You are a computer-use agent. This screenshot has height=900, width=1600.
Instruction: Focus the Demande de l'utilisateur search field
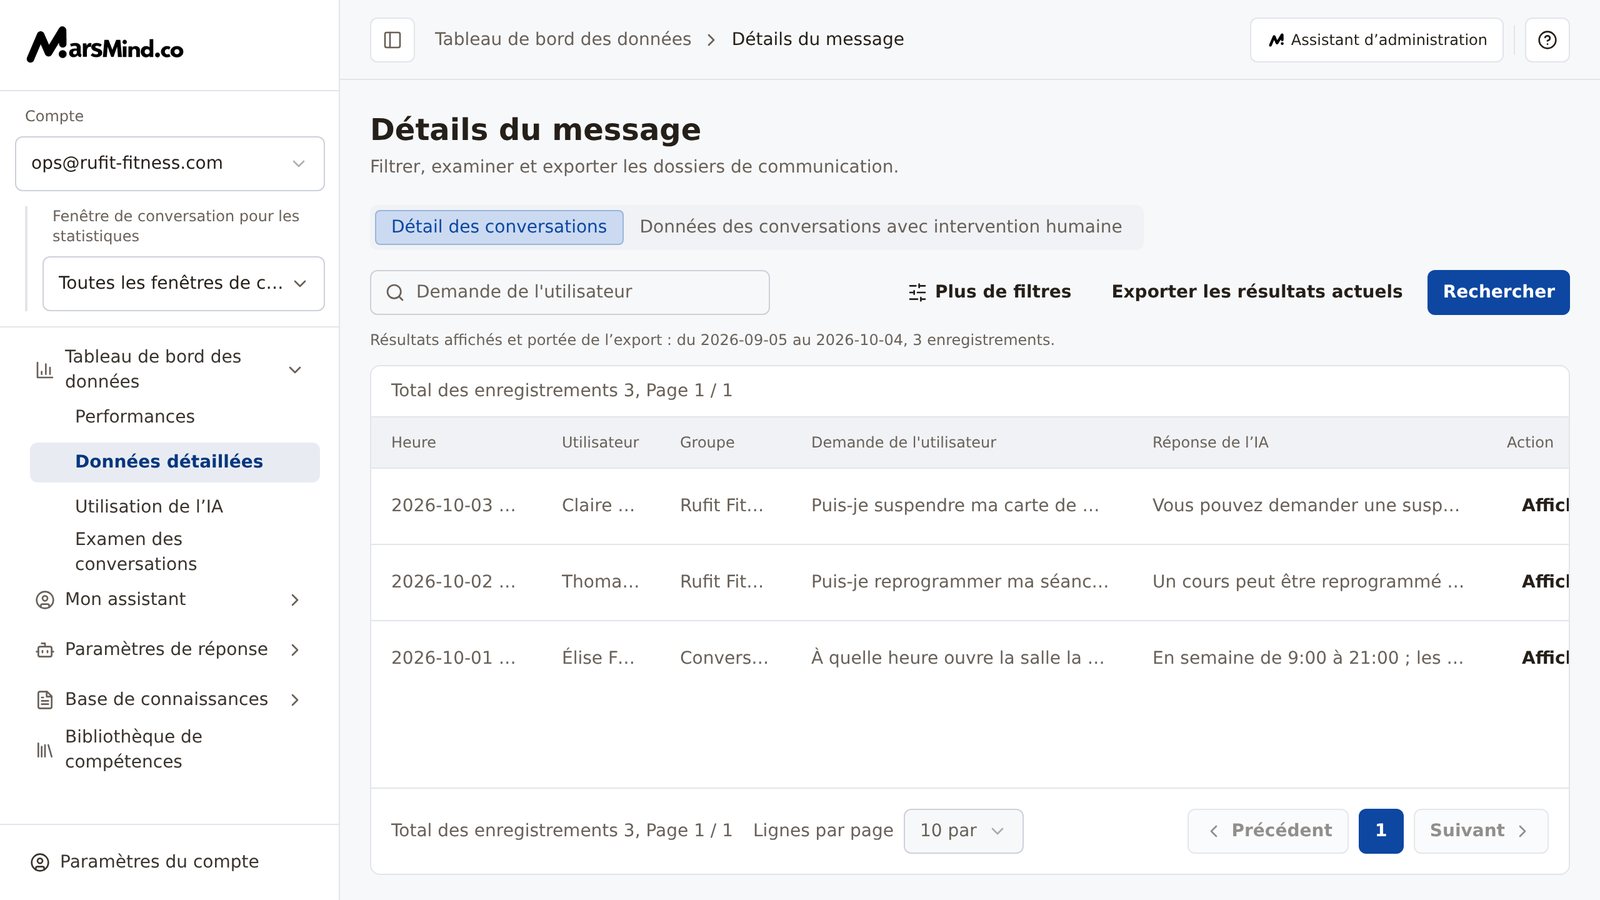[x=570, y=292]
